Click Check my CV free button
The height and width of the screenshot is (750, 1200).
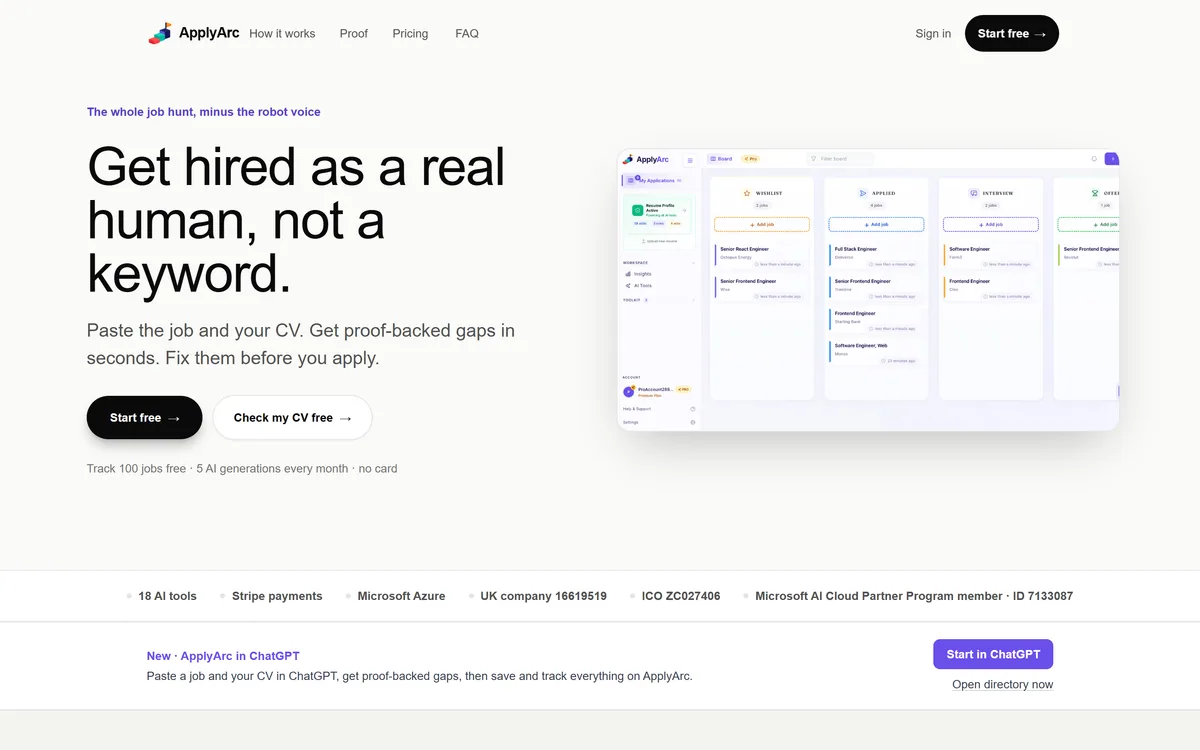tap(292, 418)
